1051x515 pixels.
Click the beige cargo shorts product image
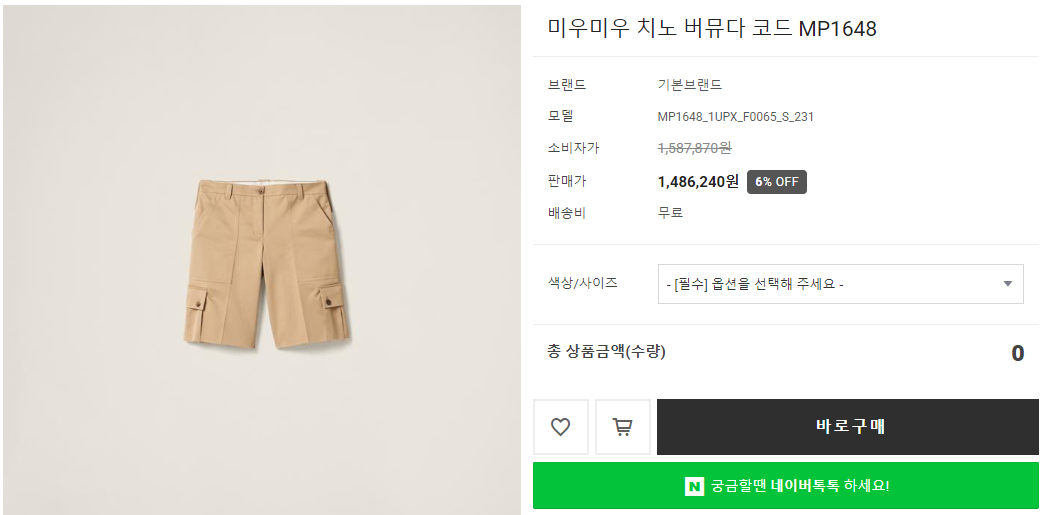click(268, 264)
